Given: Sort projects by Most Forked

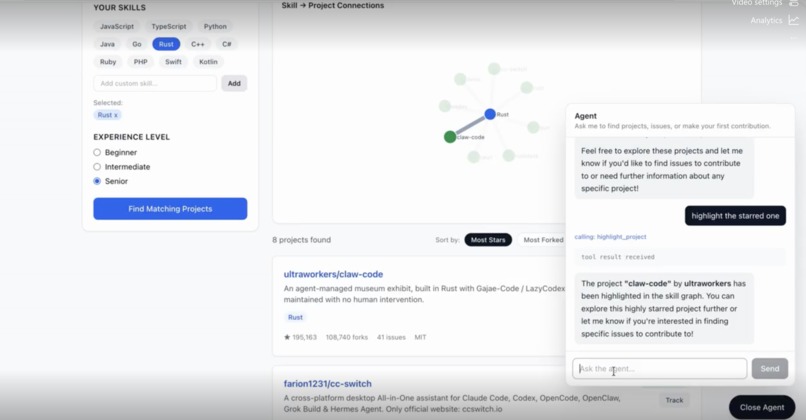Looking at the screenshot, I should coord(543,240).
